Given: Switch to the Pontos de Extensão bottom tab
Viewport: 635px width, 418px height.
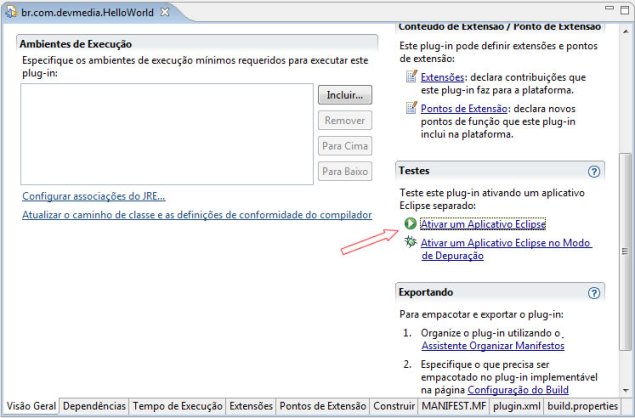Looking at the screenshot, I should tap(323, 406).
